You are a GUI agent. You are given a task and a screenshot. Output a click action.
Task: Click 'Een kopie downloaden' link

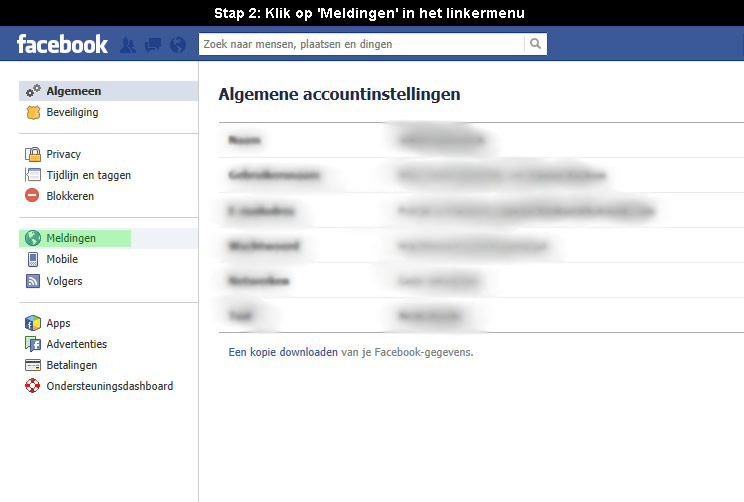click(283, 352)
